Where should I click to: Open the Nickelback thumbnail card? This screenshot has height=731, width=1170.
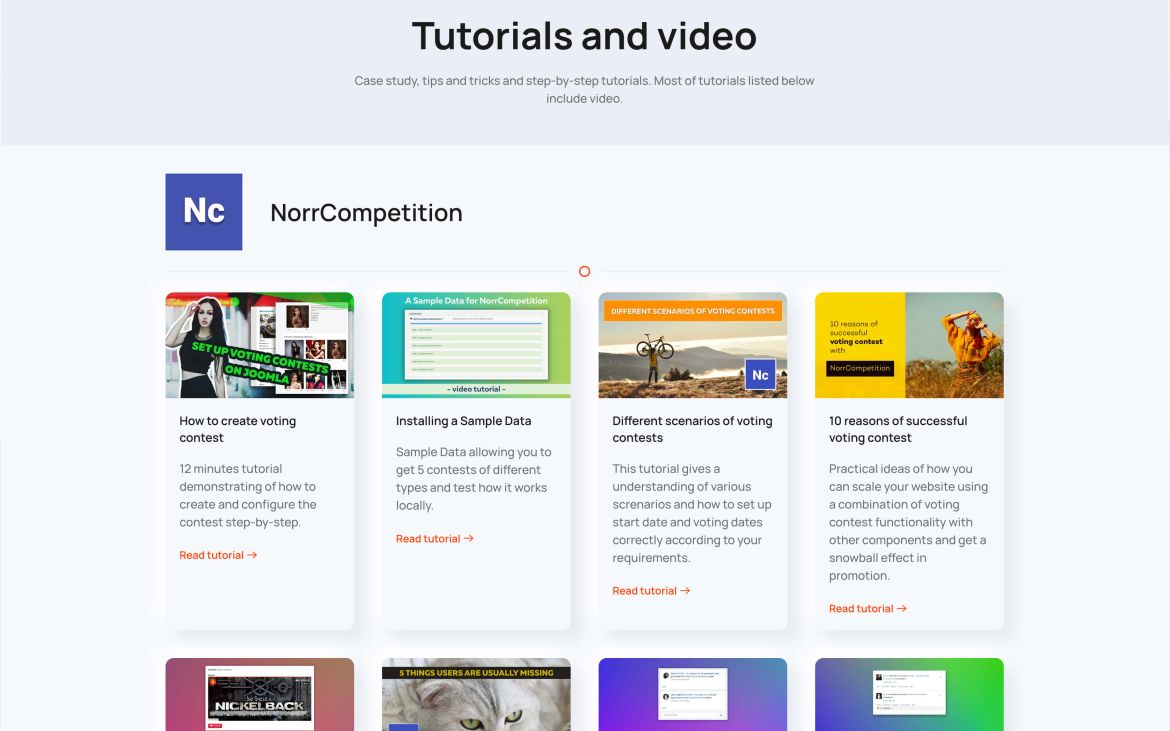pyautogui.click(x=260, y=694)
